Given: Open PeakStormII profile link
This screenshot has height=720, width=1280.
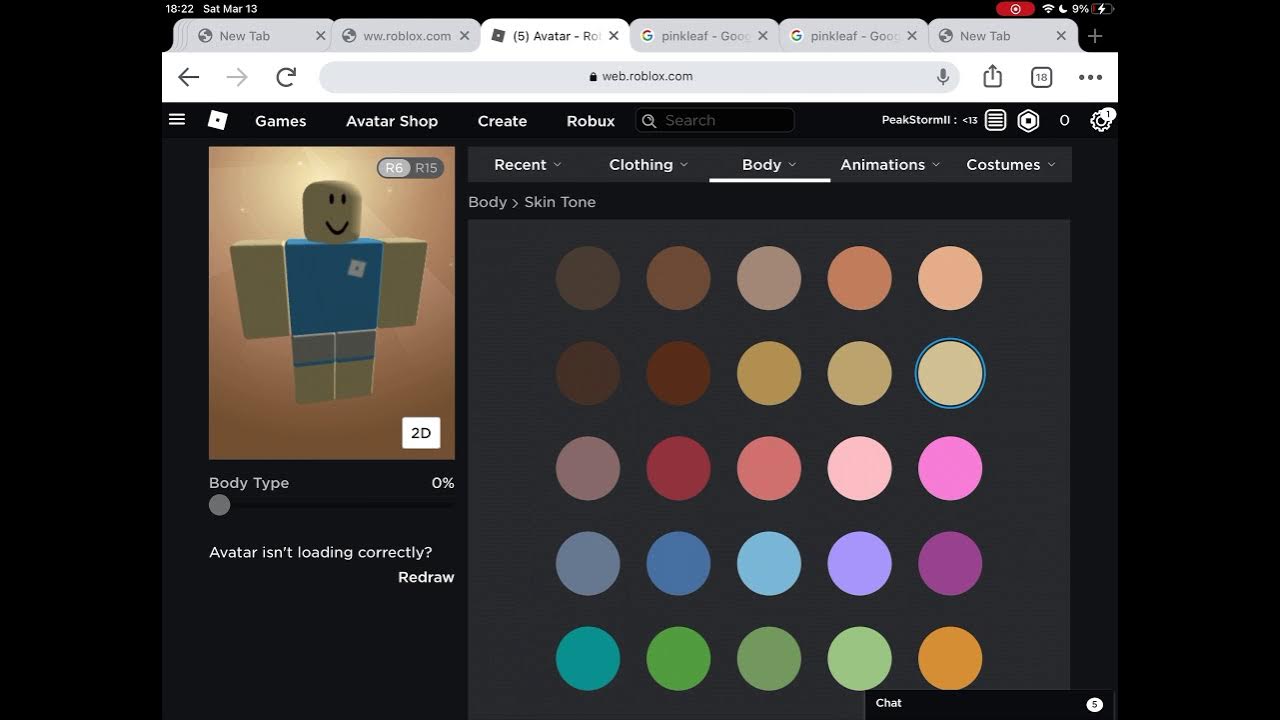Looking at the screenshot, I should (x=918, y=120).
